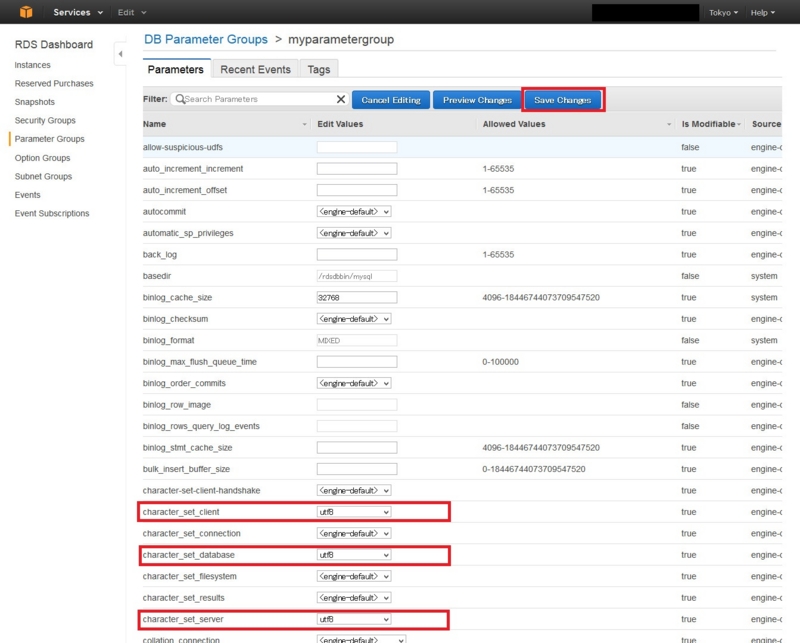Viewport: 800px width, 643px height.
Task: Open the autocommit value dropdown
Action: coord(354,211)
